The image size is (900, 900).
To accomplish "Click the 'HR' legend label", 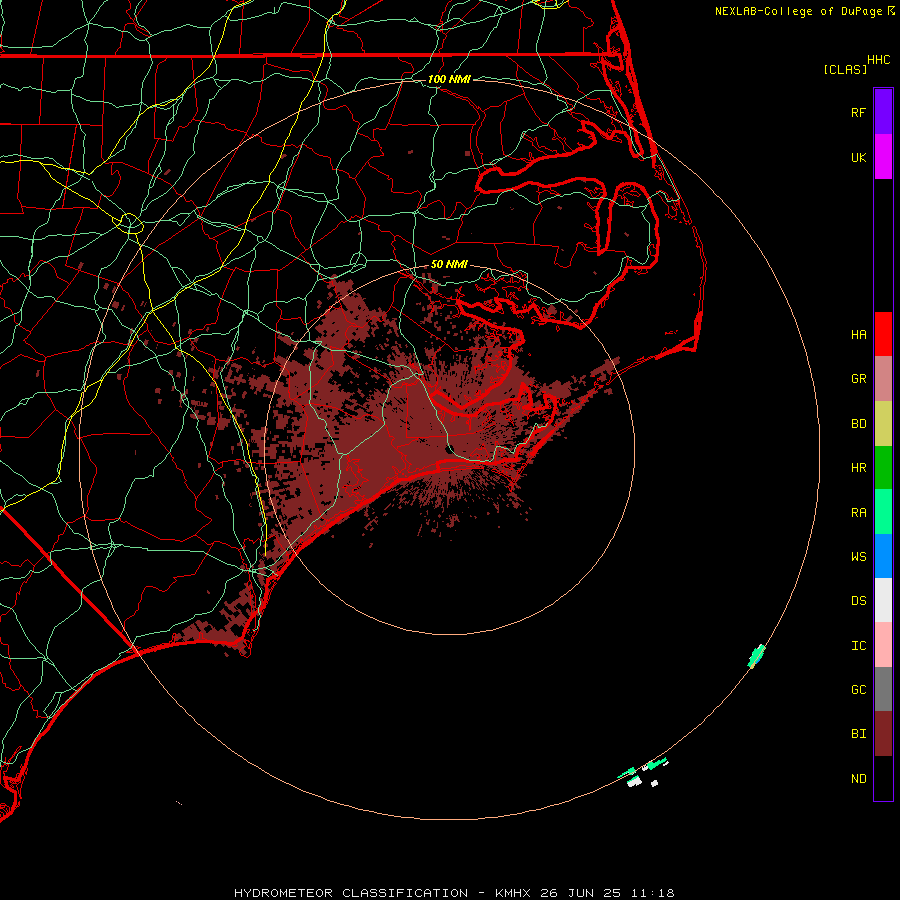I will point(858,468).
